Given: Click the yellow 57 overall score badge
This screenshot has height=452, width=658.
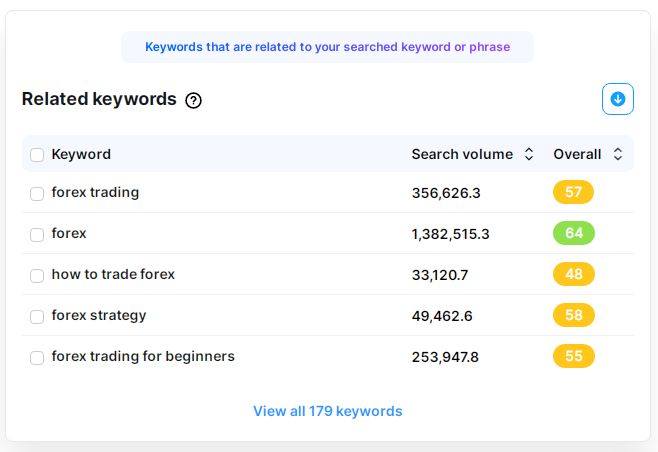Looking at the screenshot, I should coord(573,192).
